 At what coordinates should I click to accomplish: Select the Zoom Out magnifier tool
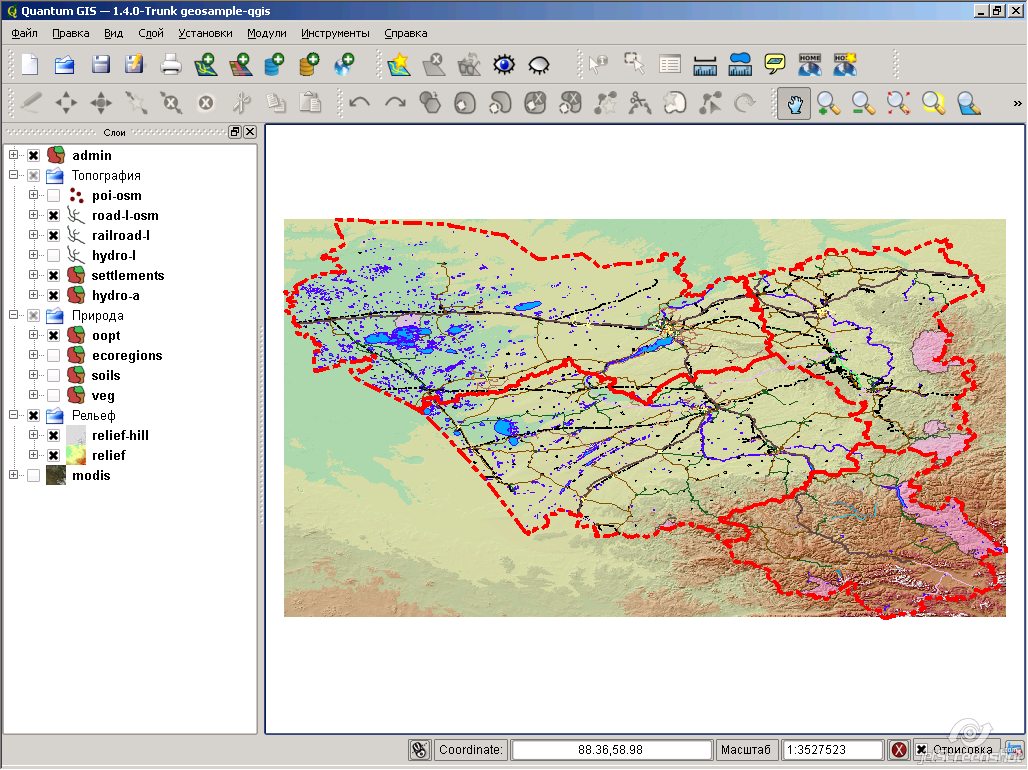coord(863,103)
